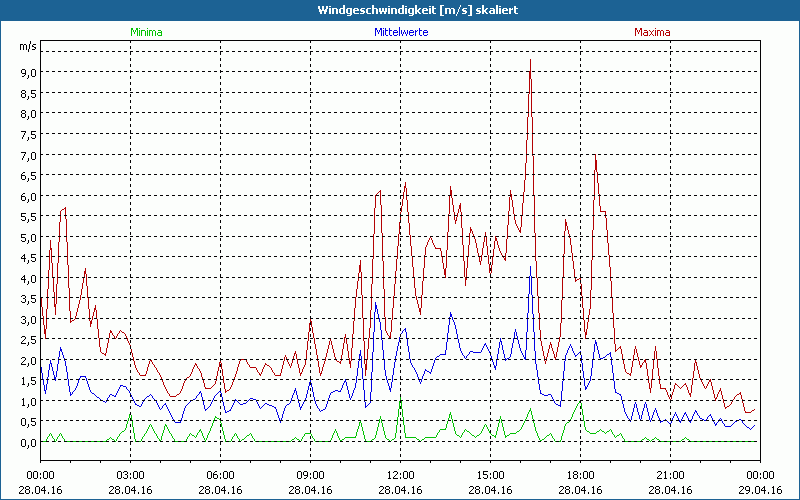The height and width of the screenshot is (500, 800).
Task: Click the 7,0 y-axis value
Action: 28,155
